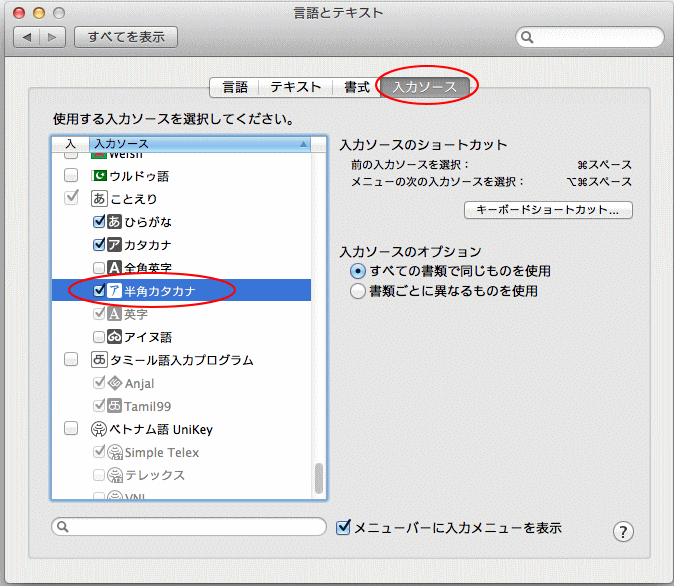Click the 入 column header
Viewport: 674px width, 586px height.
(70, 144)
